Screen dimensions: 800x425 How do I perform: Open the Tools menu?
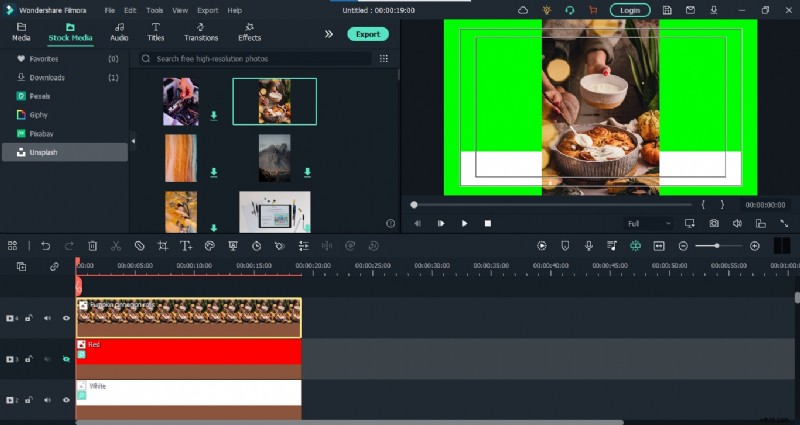pyautogui.click(x=155, y=10)
